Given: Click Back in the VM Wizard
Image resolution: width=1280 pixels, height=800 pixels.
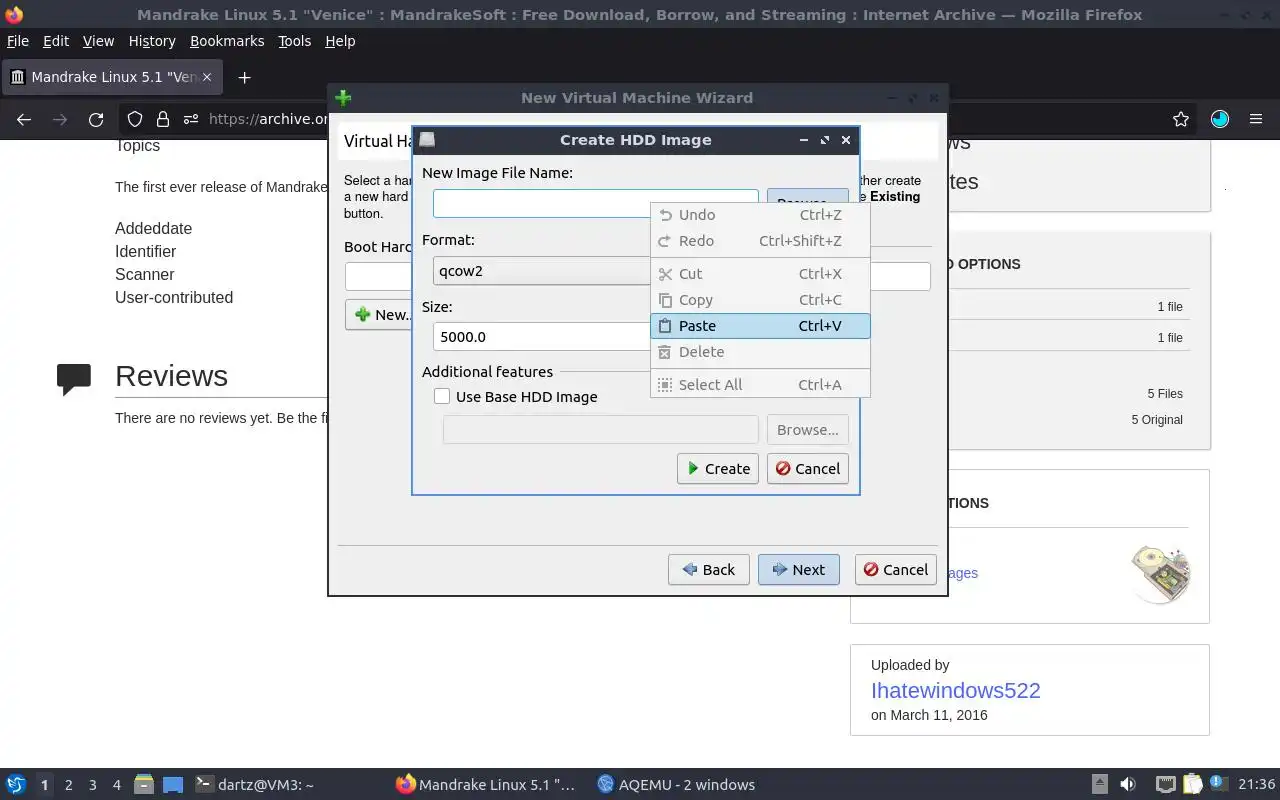Looking at the screenshot, I should [708, 570].
